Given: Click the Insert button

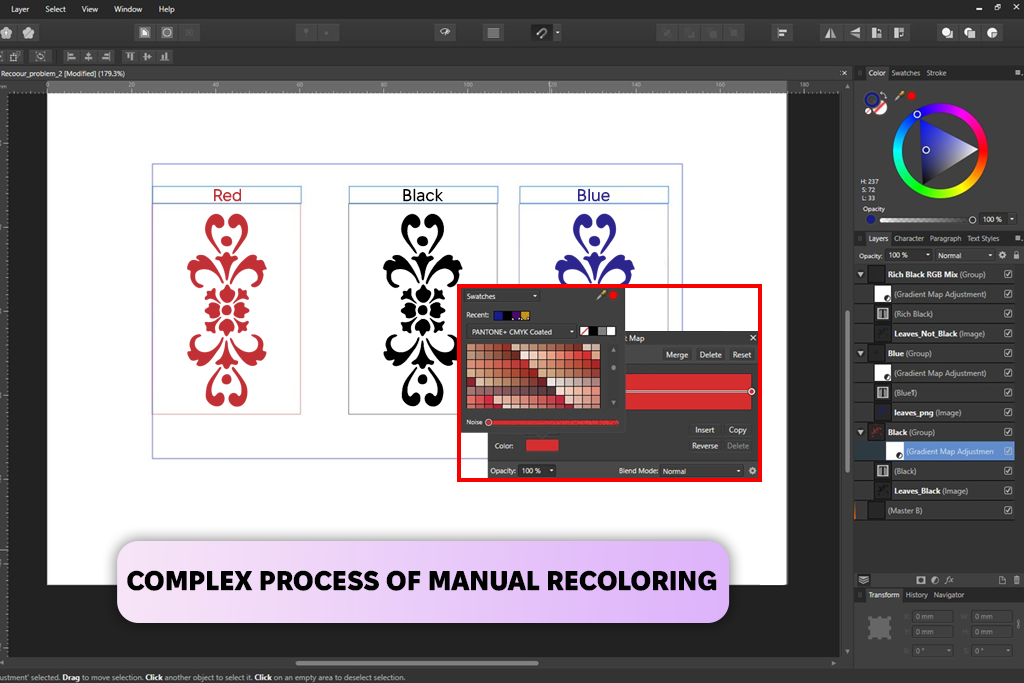Looking at the screenshot, I should tap(705, 430).
